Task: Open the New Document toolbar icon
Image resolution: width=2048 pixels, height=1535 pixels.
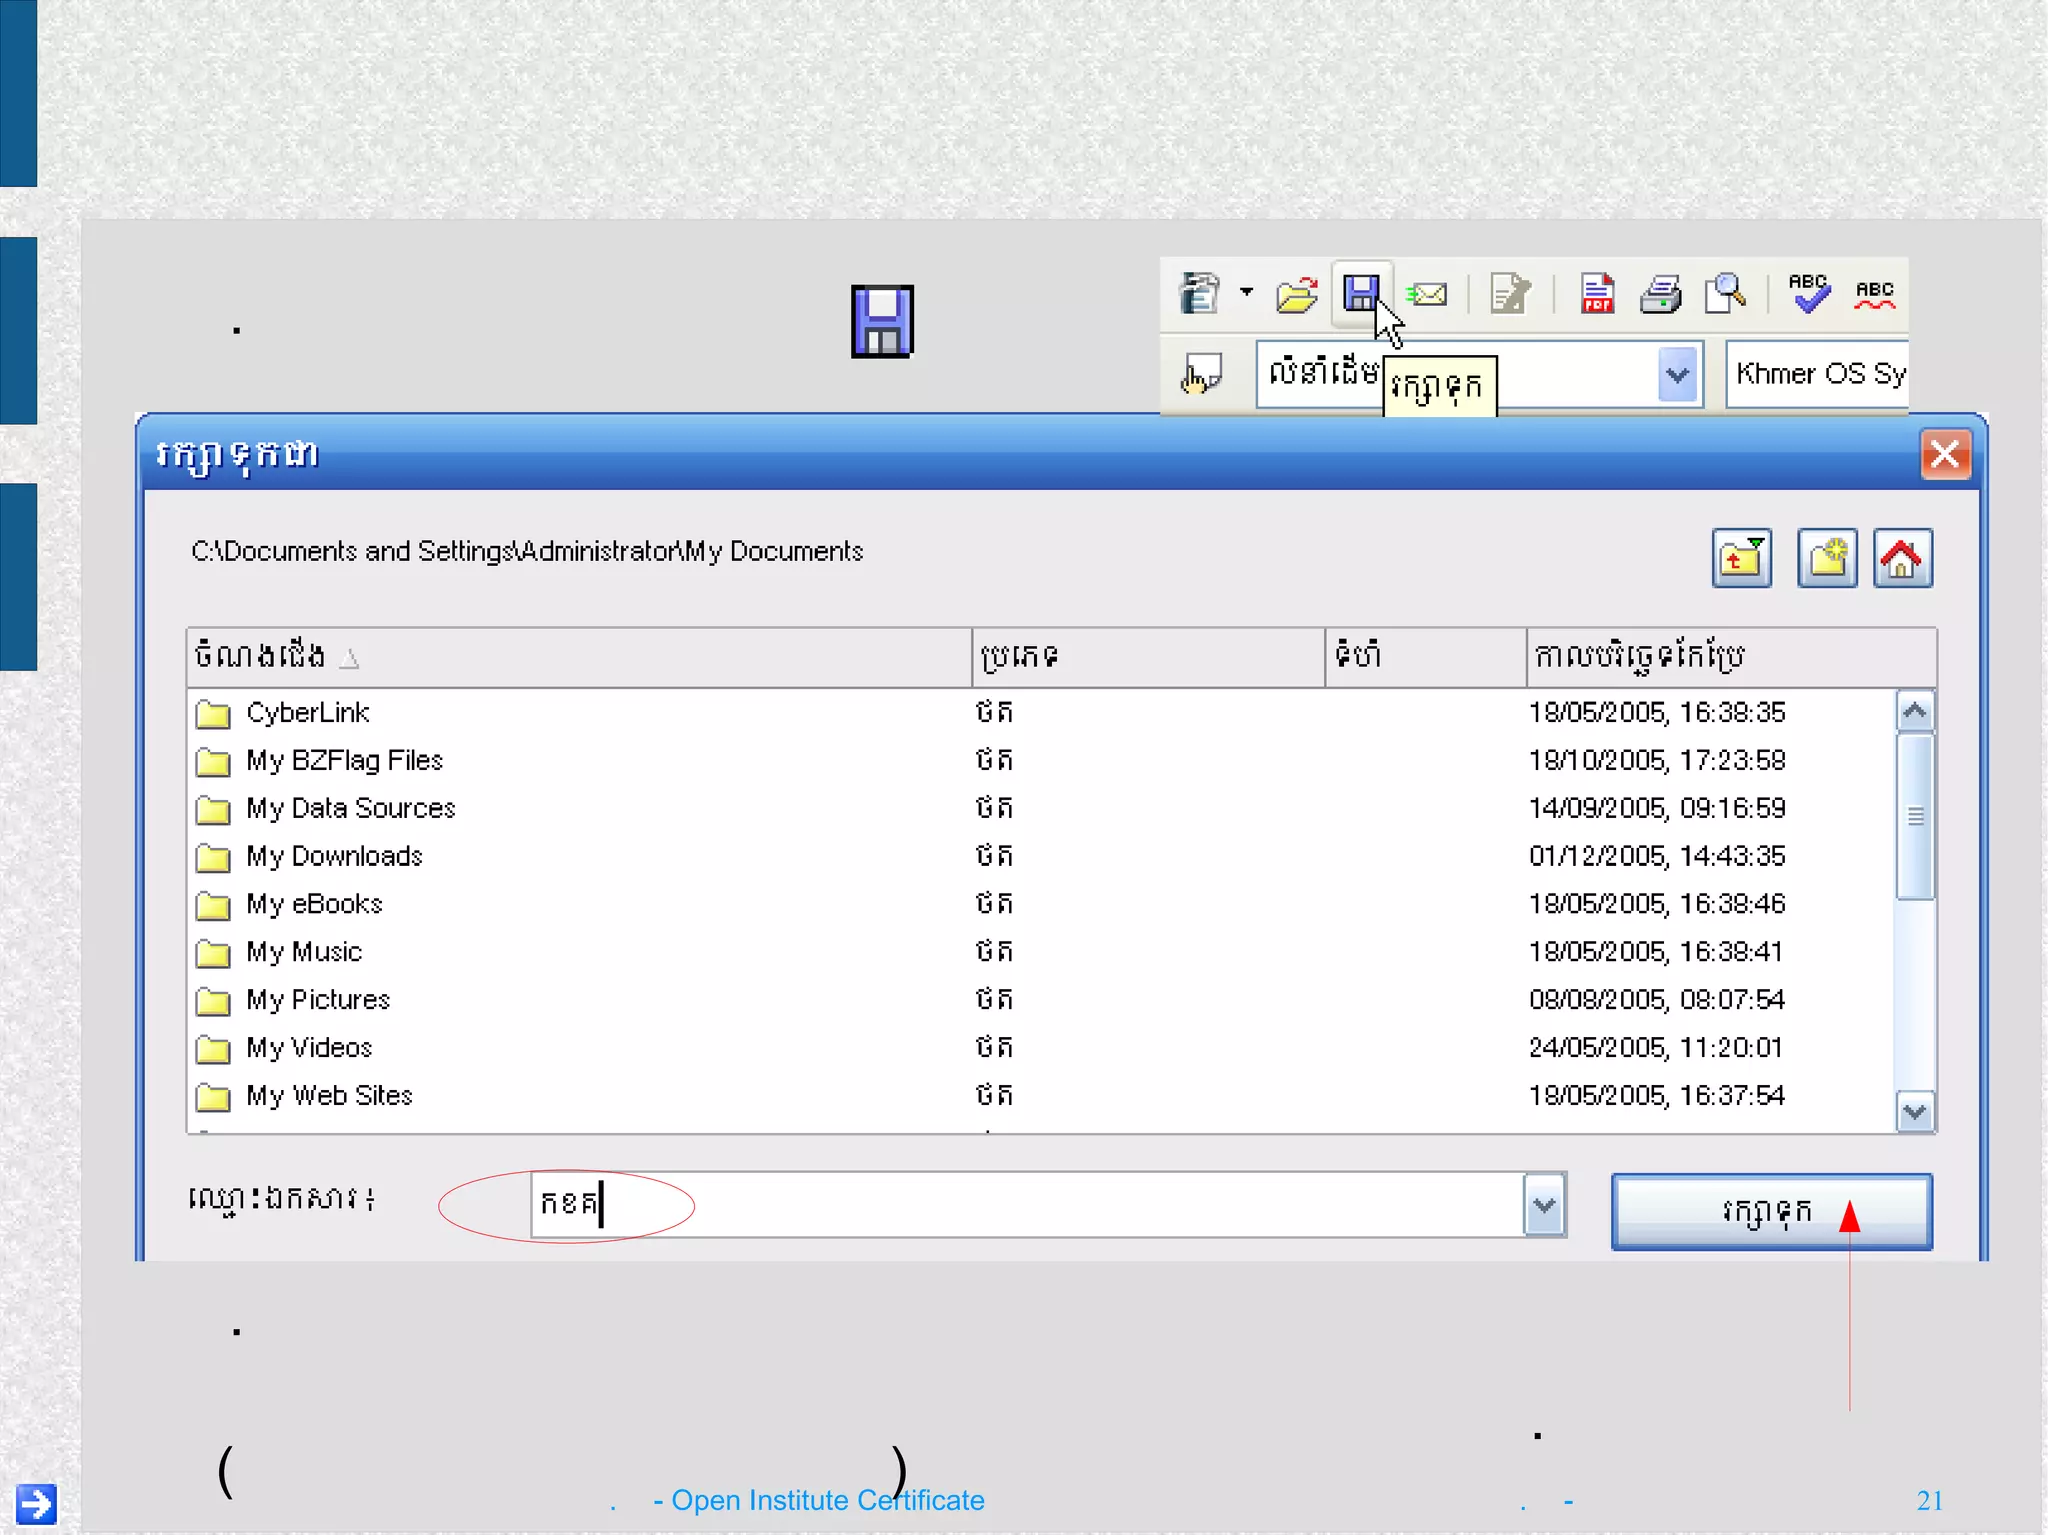Action: pyautogui.click(x=1199, y=294)
